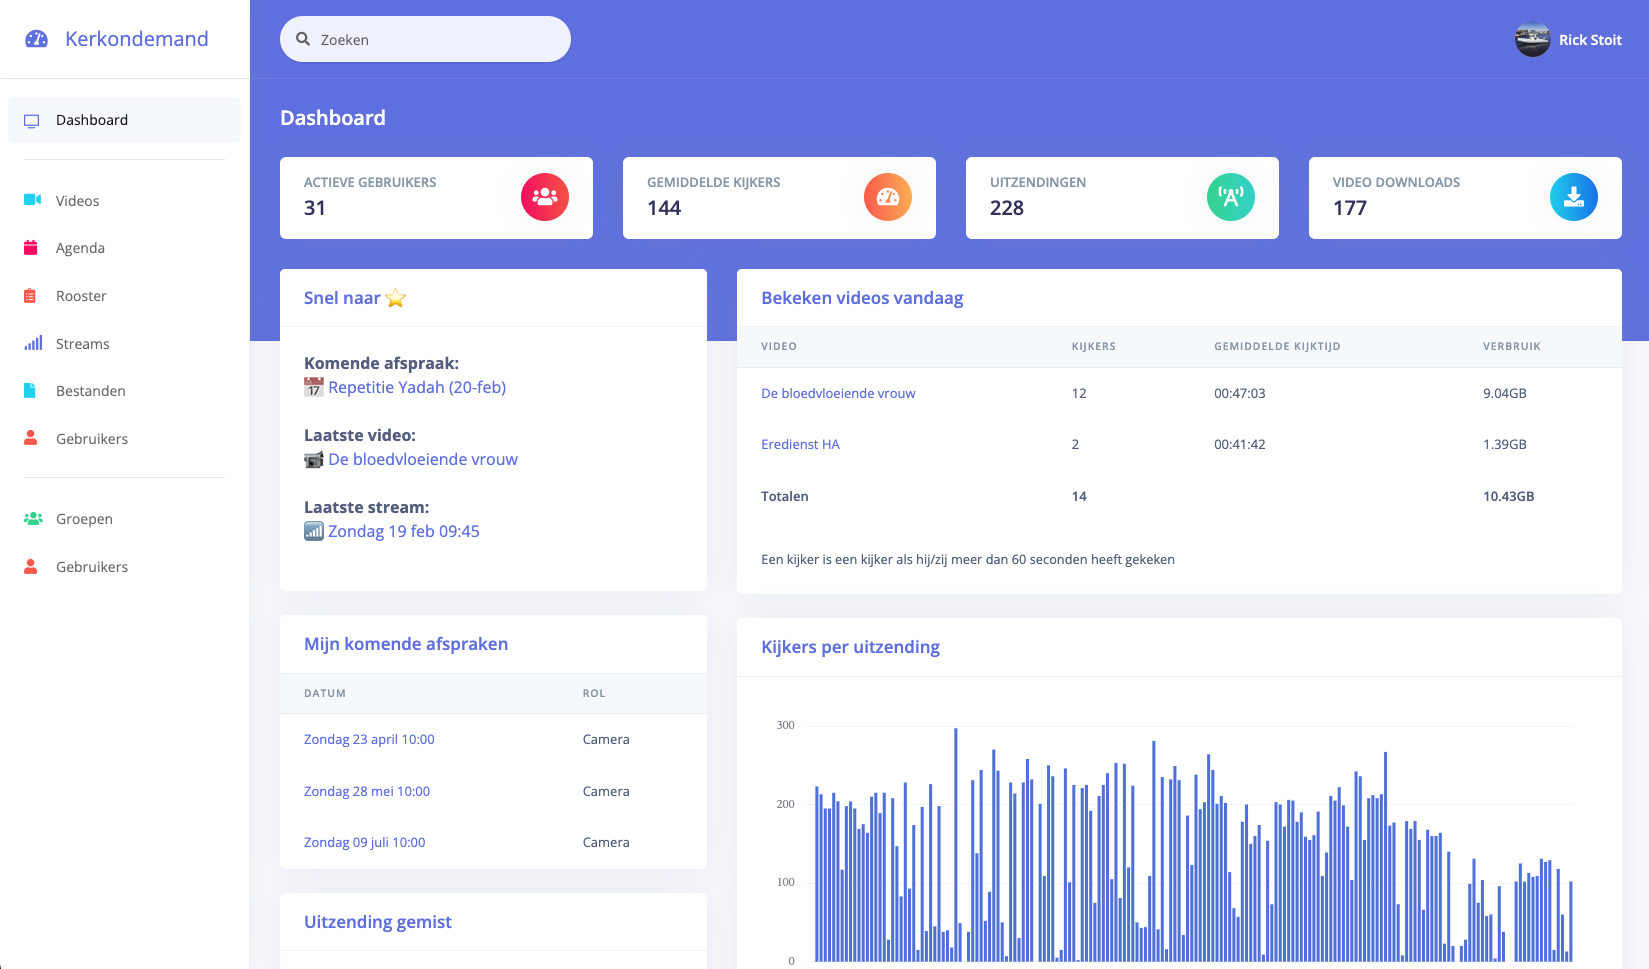
Task: Open the Rooster sidebar item
Action: coord(81,296)
